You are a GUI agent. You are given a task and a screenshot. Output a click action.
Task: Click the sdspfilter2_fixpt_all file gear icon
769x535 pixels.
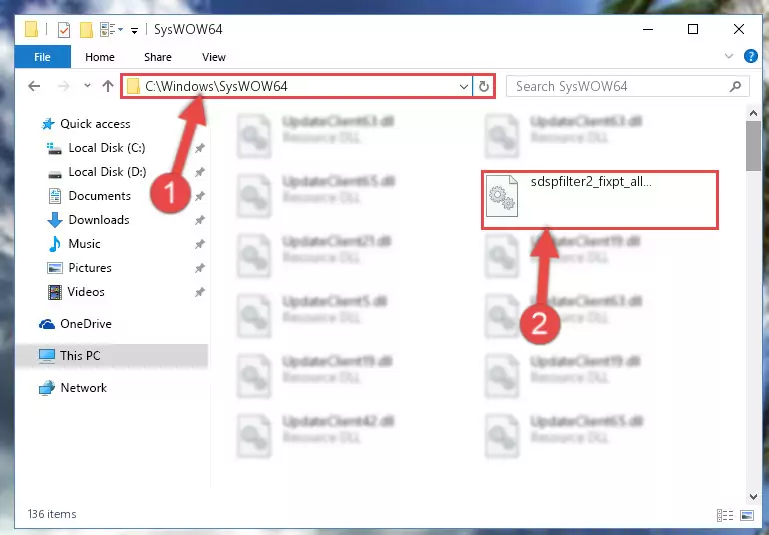pos(502,196)
